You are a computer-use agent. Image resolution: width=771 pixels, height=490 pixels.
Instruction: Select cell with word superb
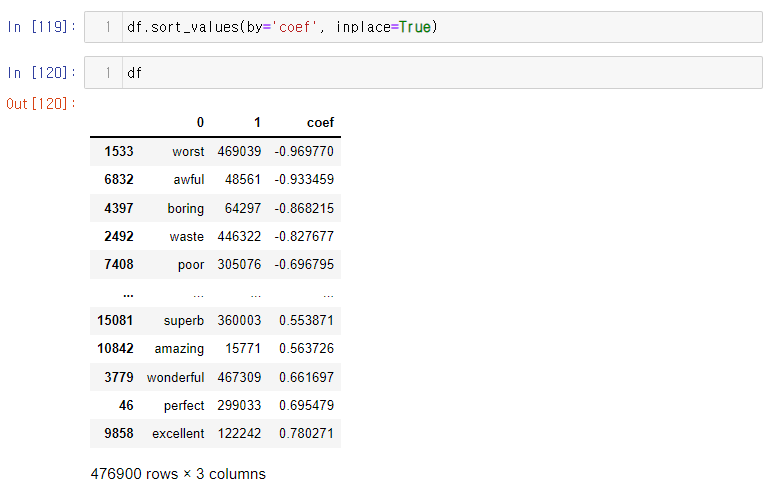tap(183, 320)
